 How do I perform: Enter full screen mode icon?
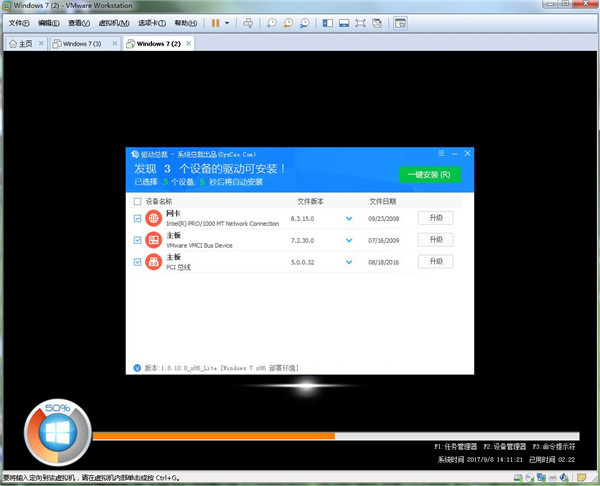point(360,23)
